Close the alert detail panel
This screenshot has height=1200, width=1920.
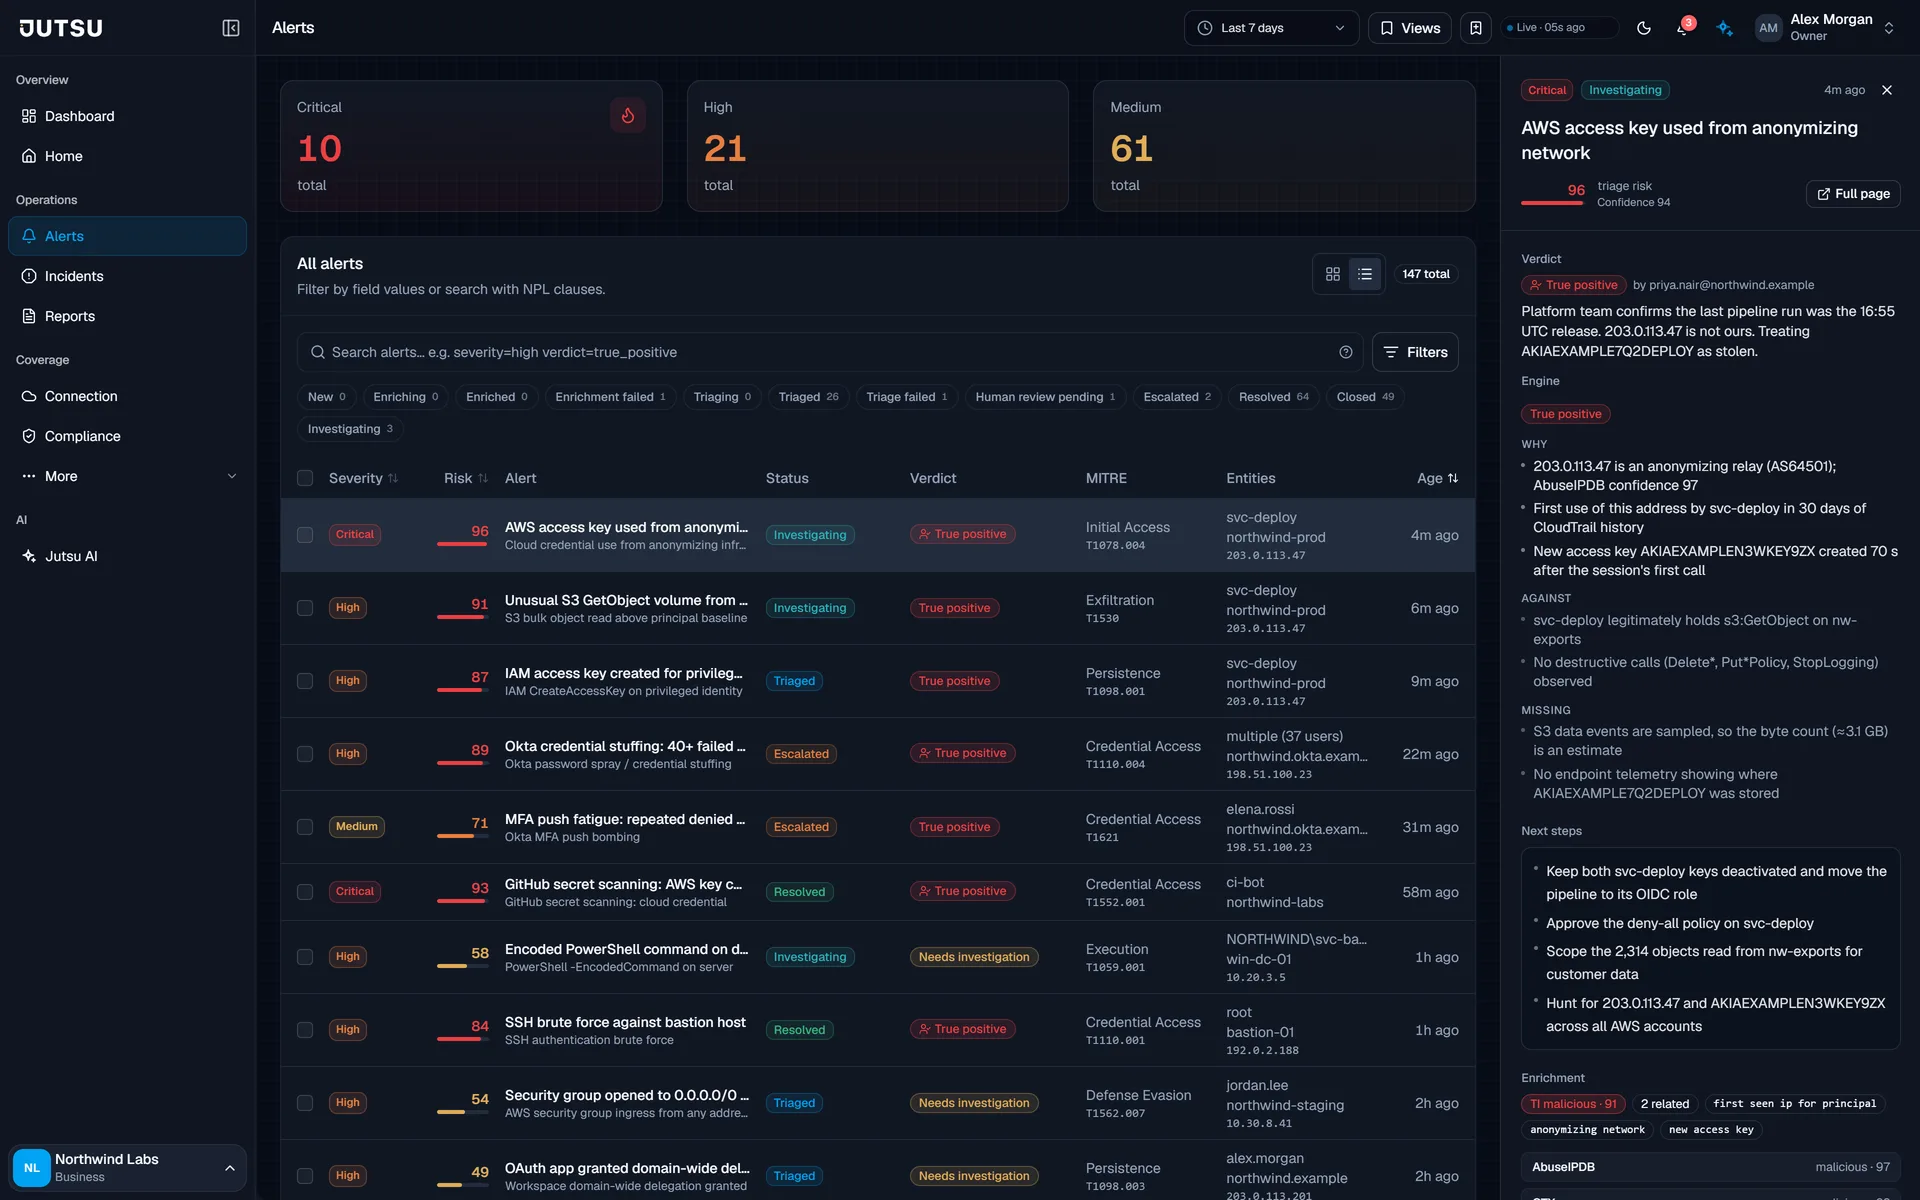[x=1887, y=90]
